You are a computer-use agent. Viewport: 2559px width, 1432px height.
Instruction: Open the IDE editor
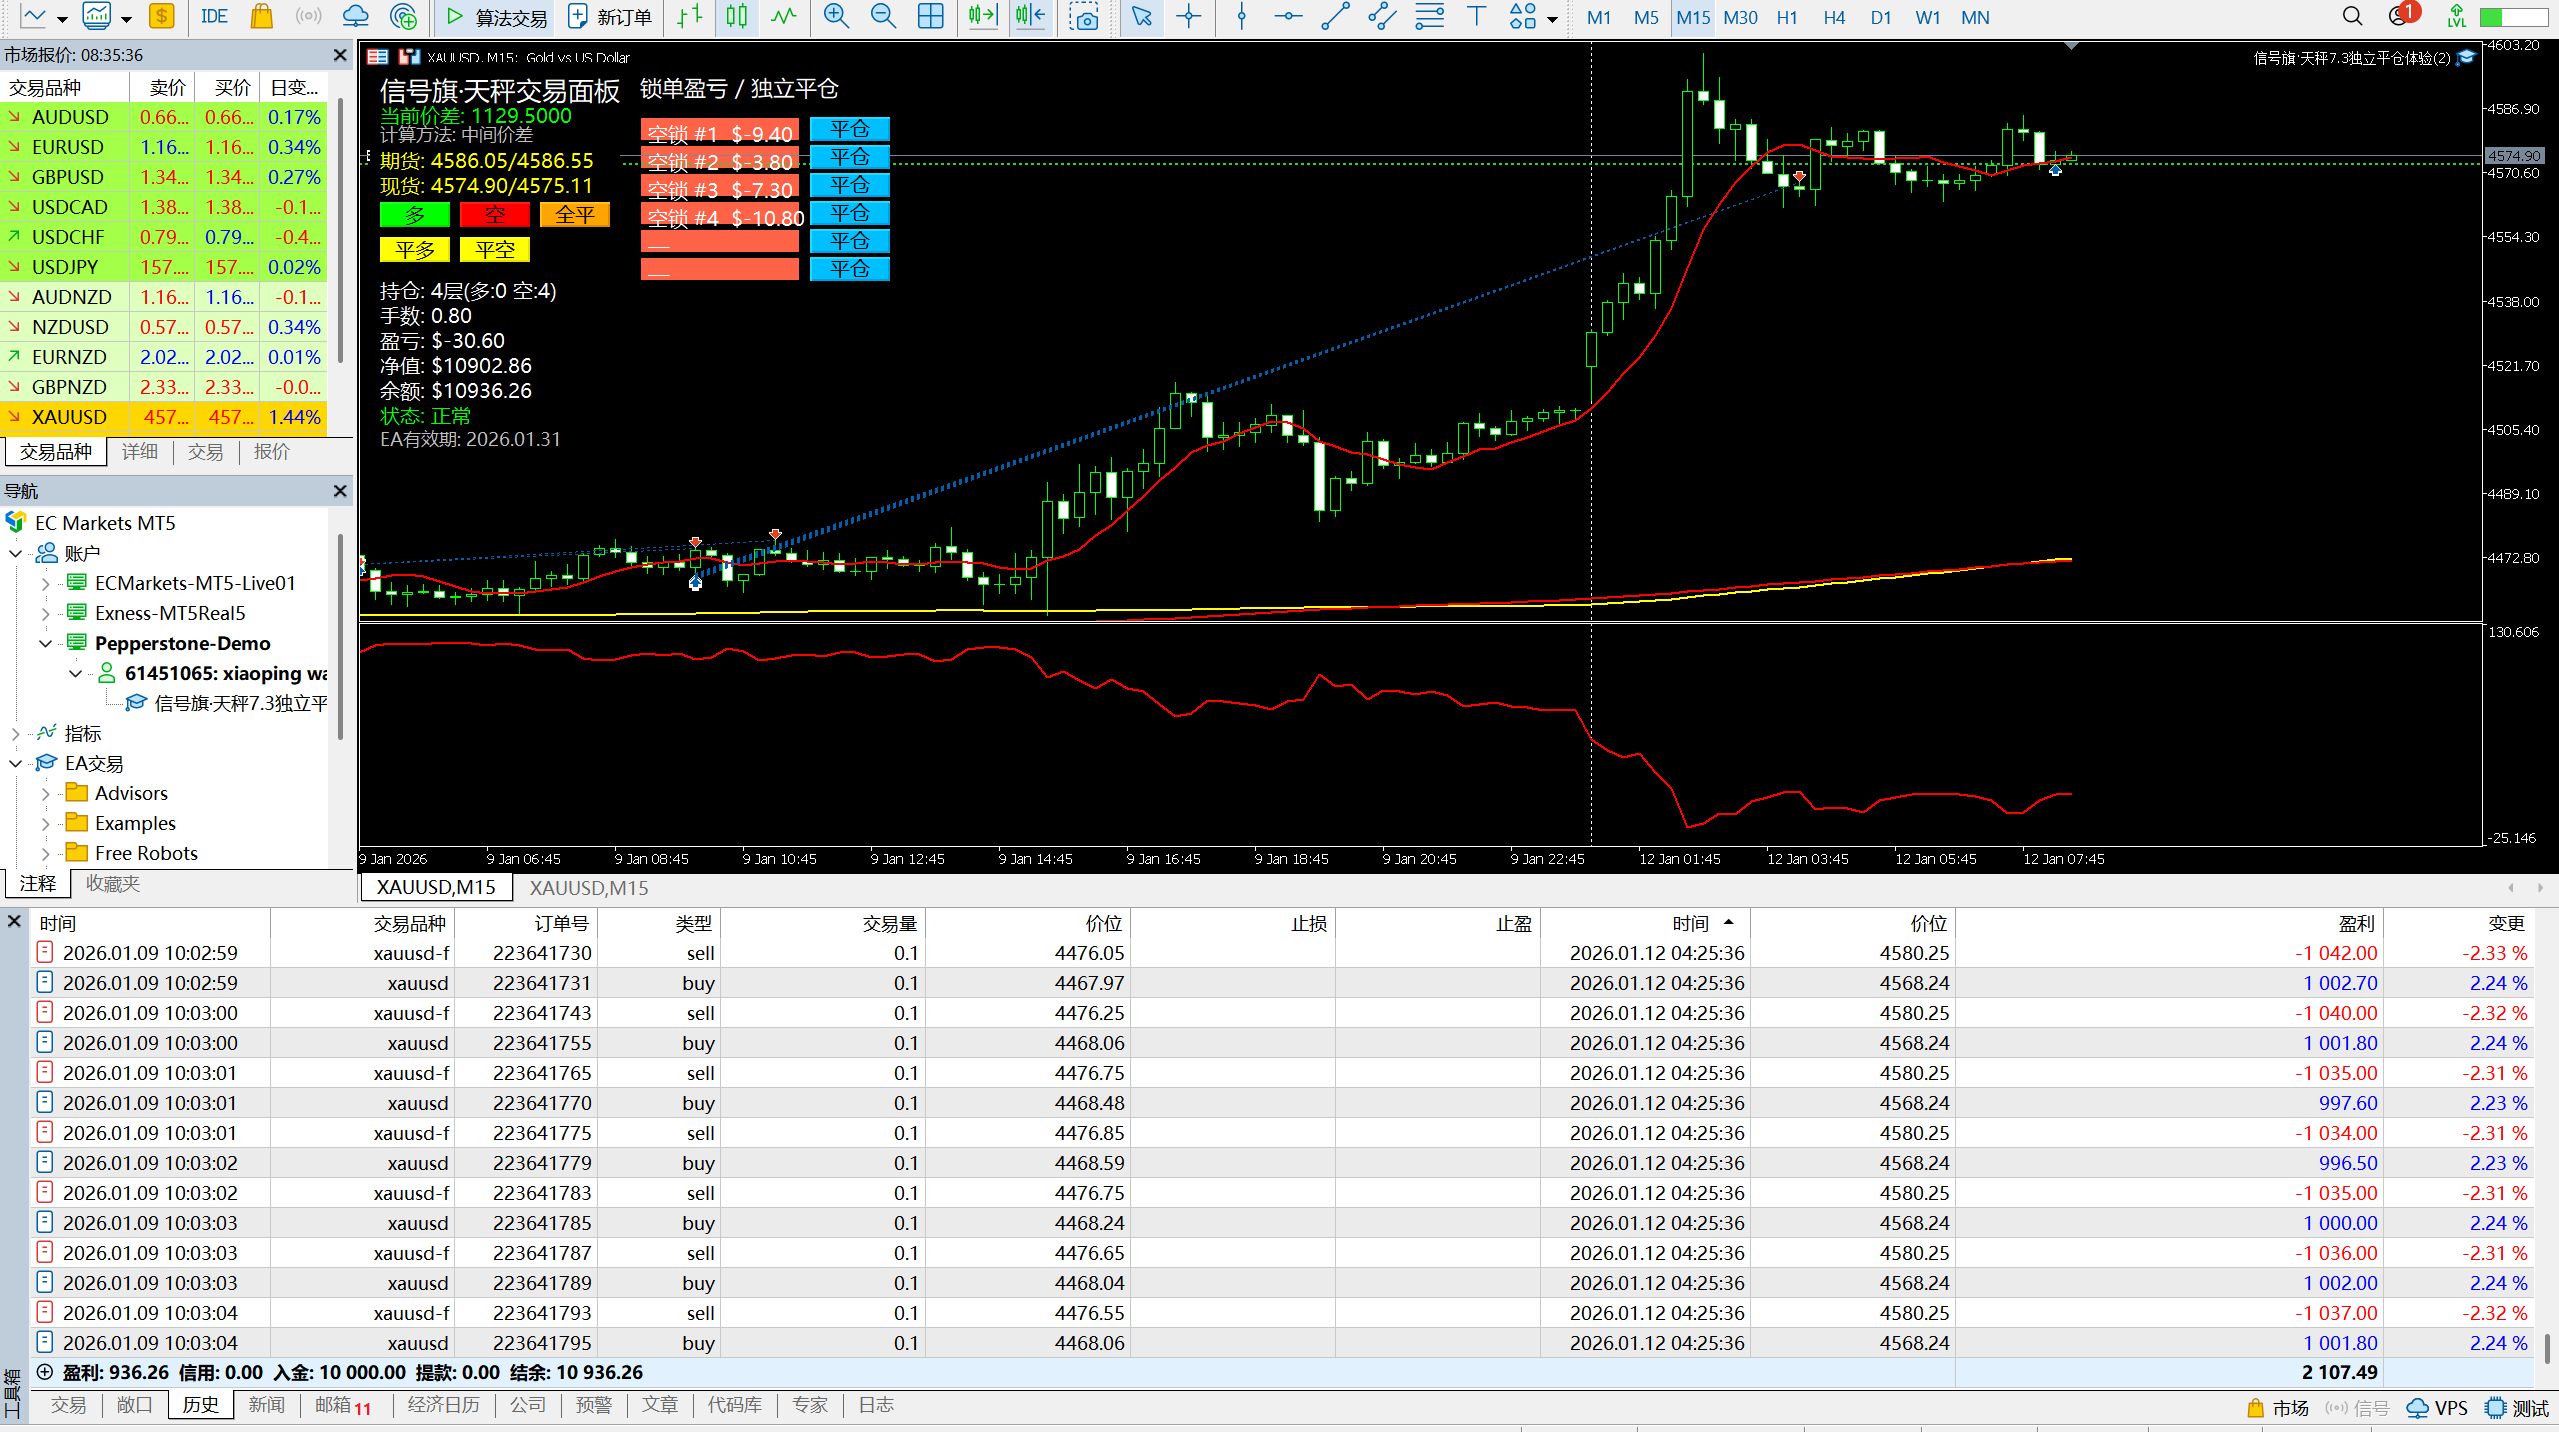coord(214,16)
